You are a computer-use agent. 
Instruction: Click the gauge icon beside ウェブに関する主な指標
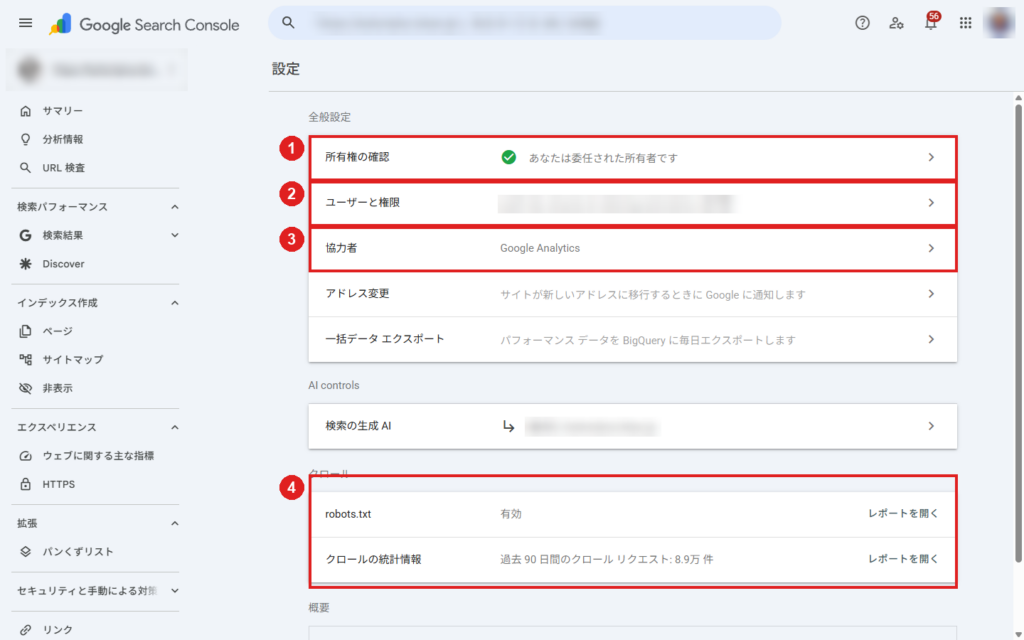25,456
